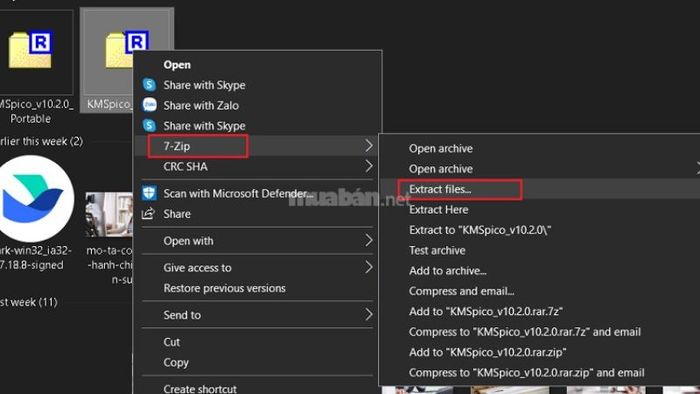
Task: Click the 'Last week (11)' group header
Action: 29,302
